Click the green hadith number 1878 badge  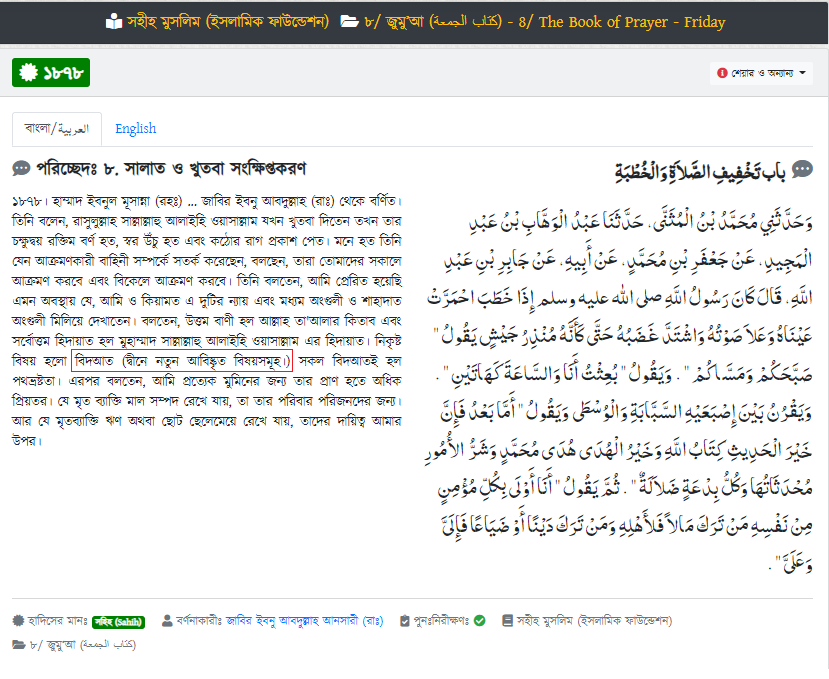(x=50, y=73)
